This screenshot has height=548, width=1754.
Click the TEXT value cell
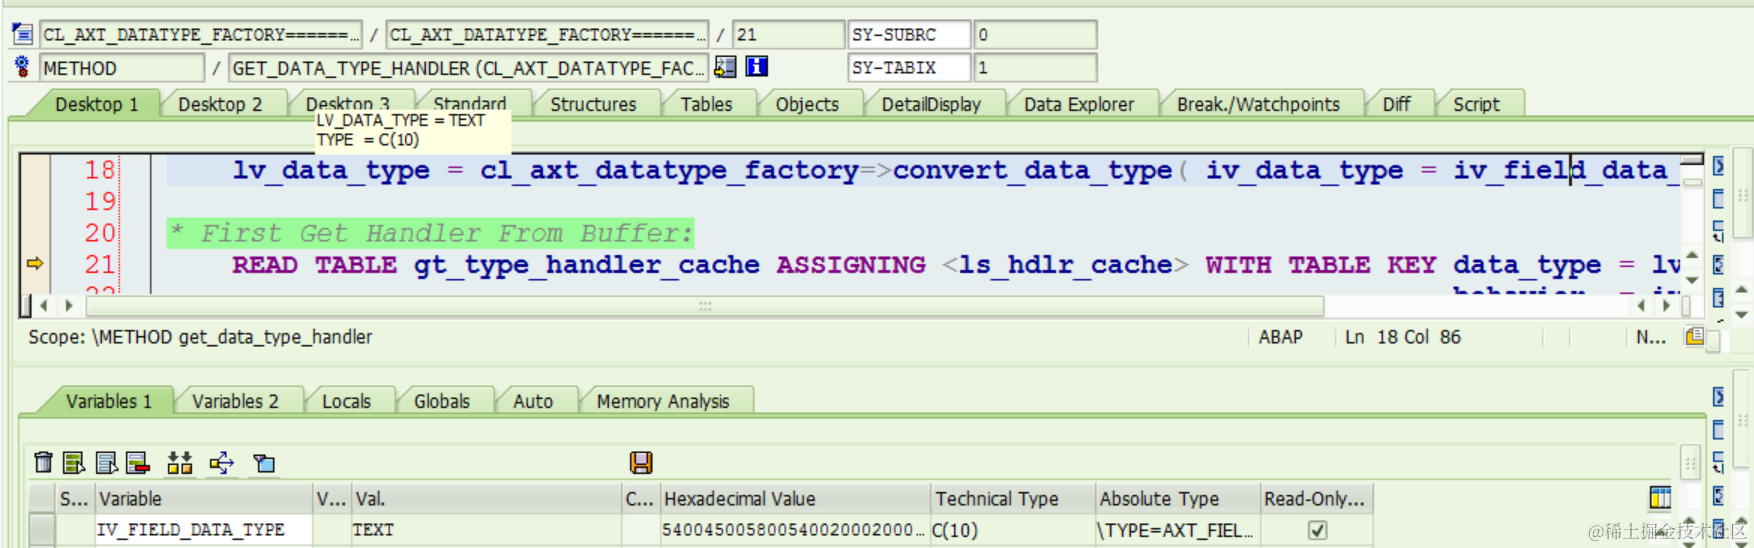tap(485, 530)
